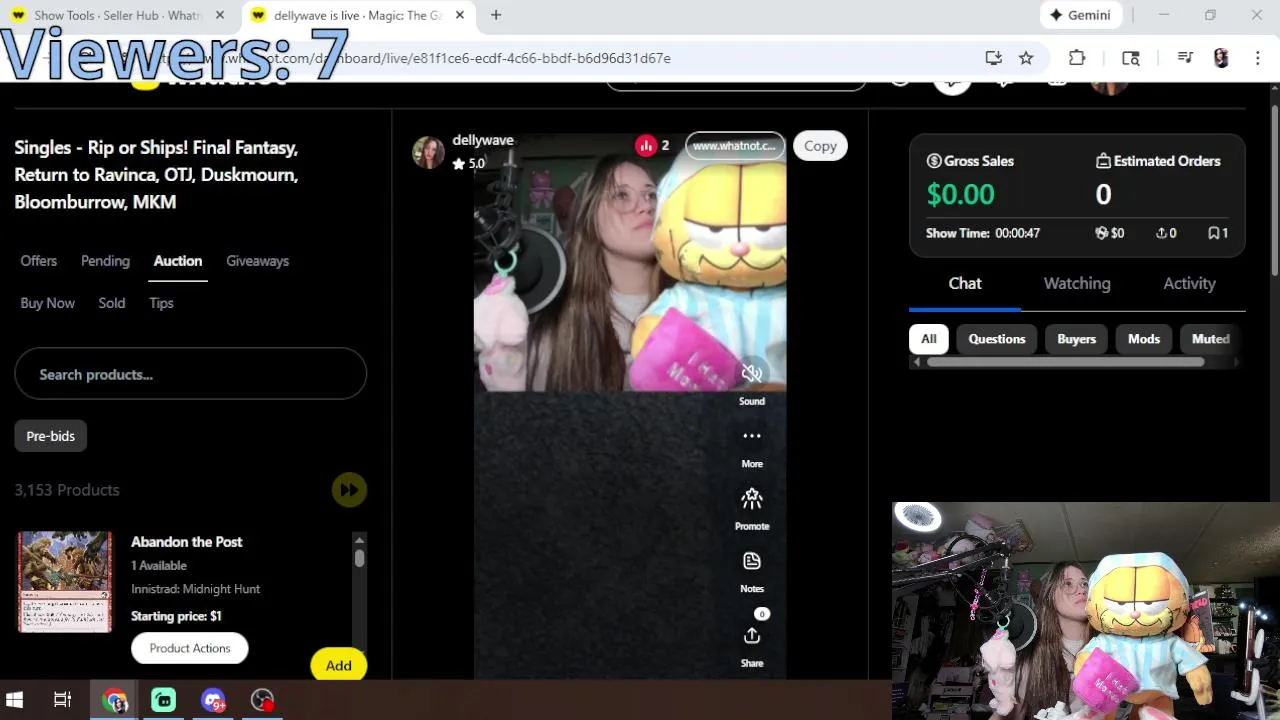Close the Show Tools Seller Hub tab
Screen dimensions: 1280x720
click(x=220, y=15)
